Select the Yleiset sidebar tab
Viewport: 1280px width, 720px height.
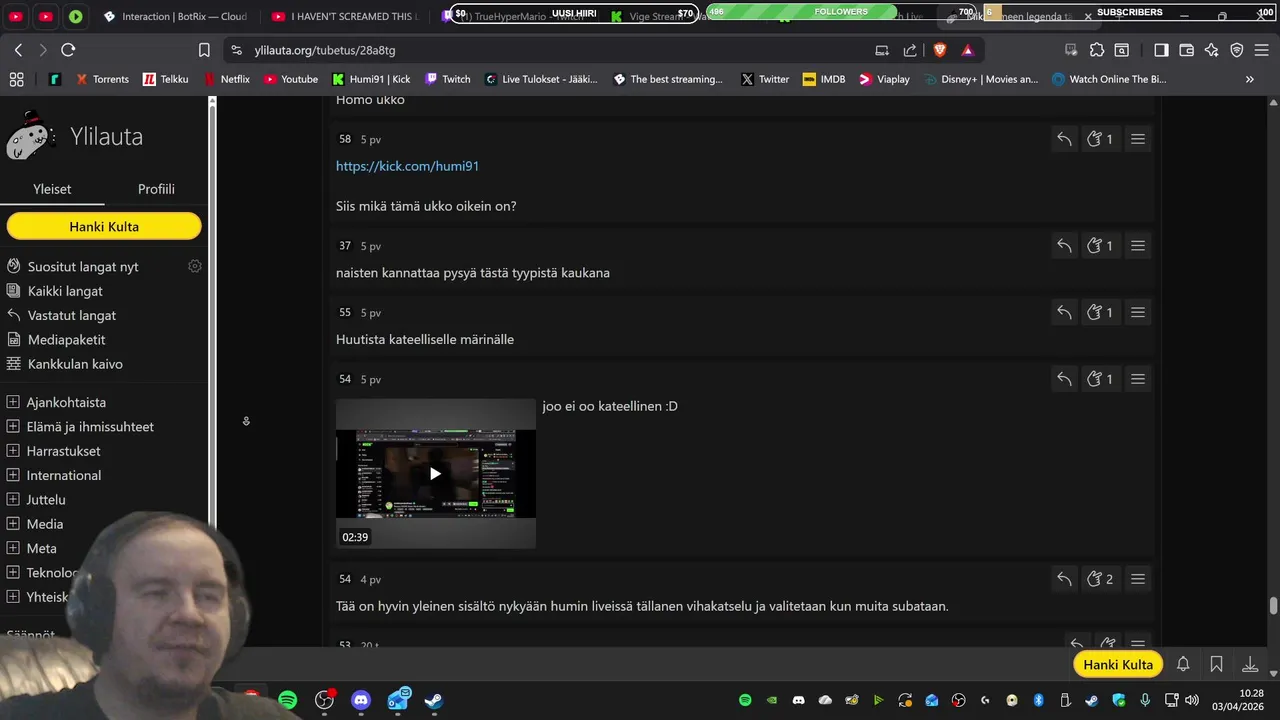pos(52,189)
